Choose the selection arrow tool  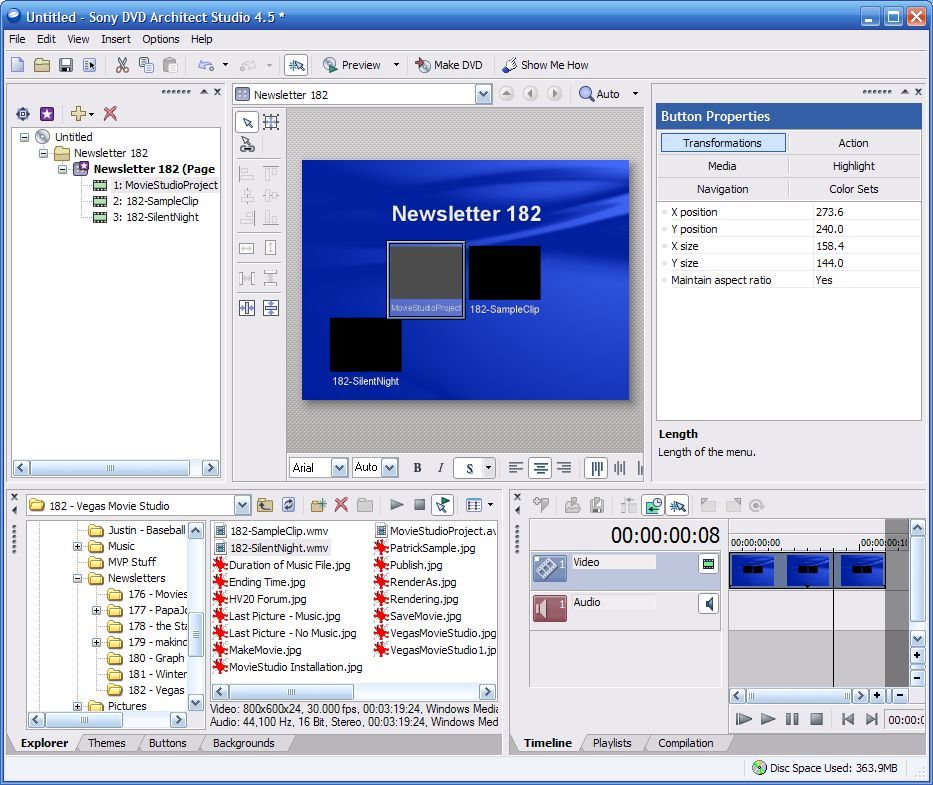247,122
